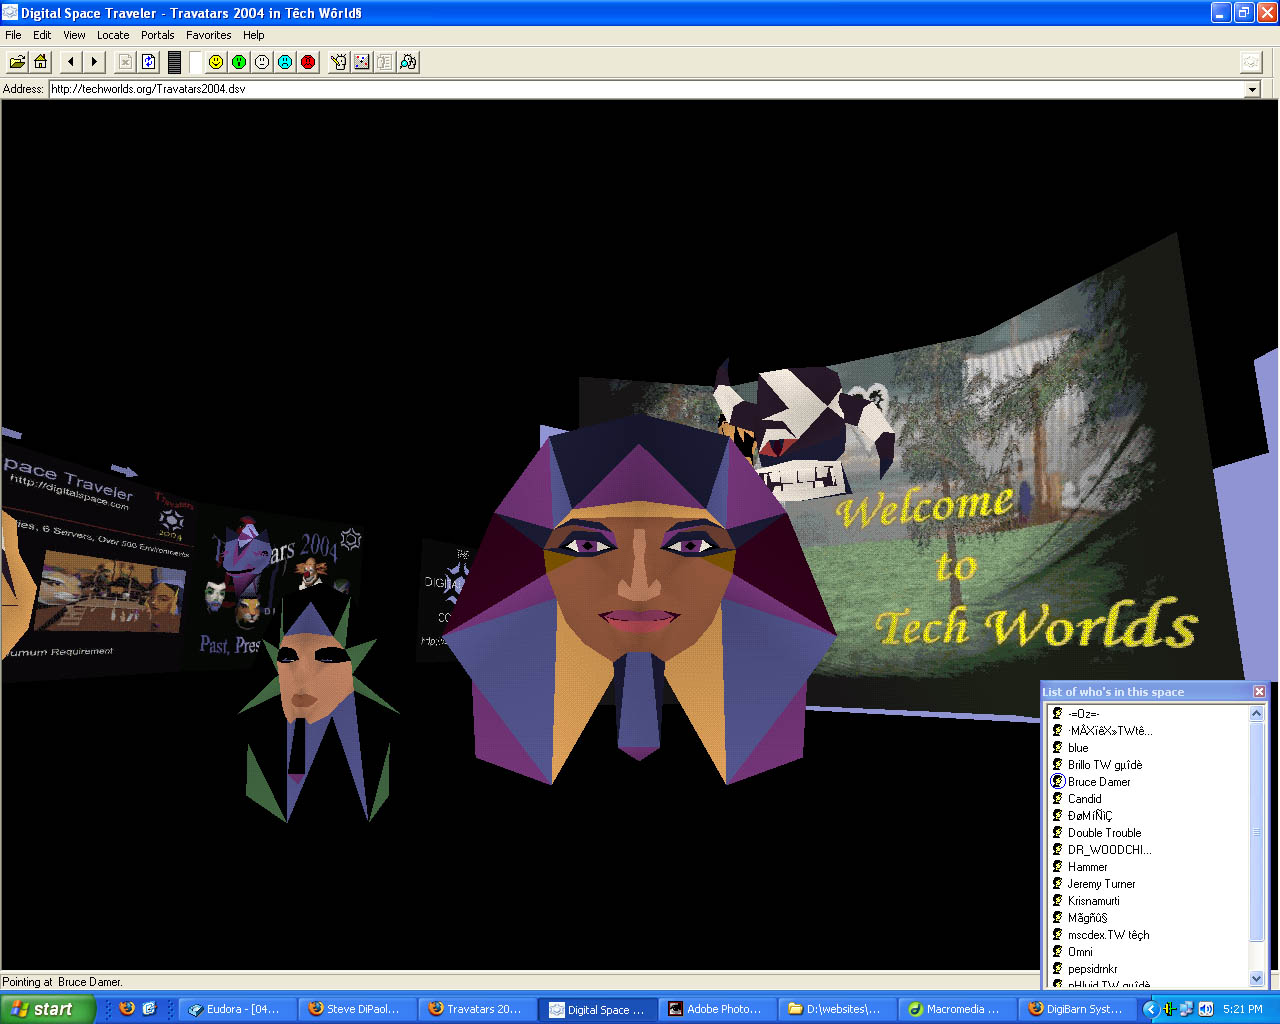Open the Windows start button
This screenshot has width=1280, height=1024.
47,1009
